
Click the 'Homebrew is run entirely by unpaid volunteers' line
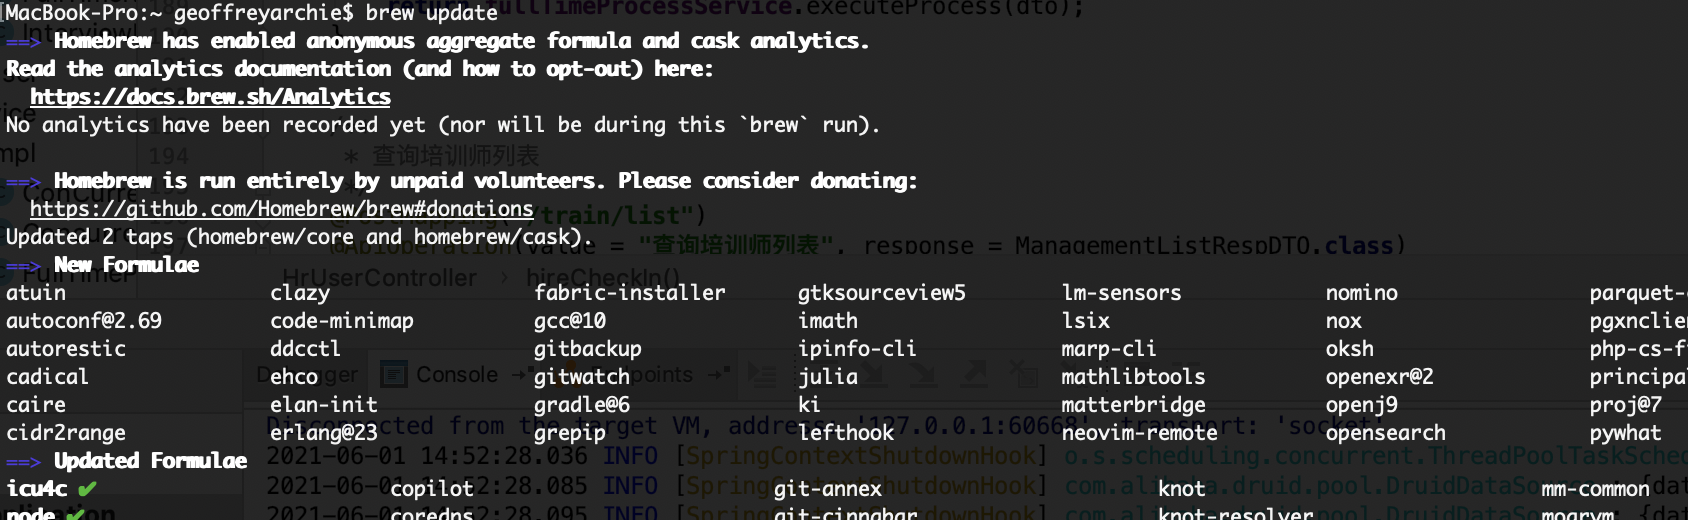click(x=485, y=181)
